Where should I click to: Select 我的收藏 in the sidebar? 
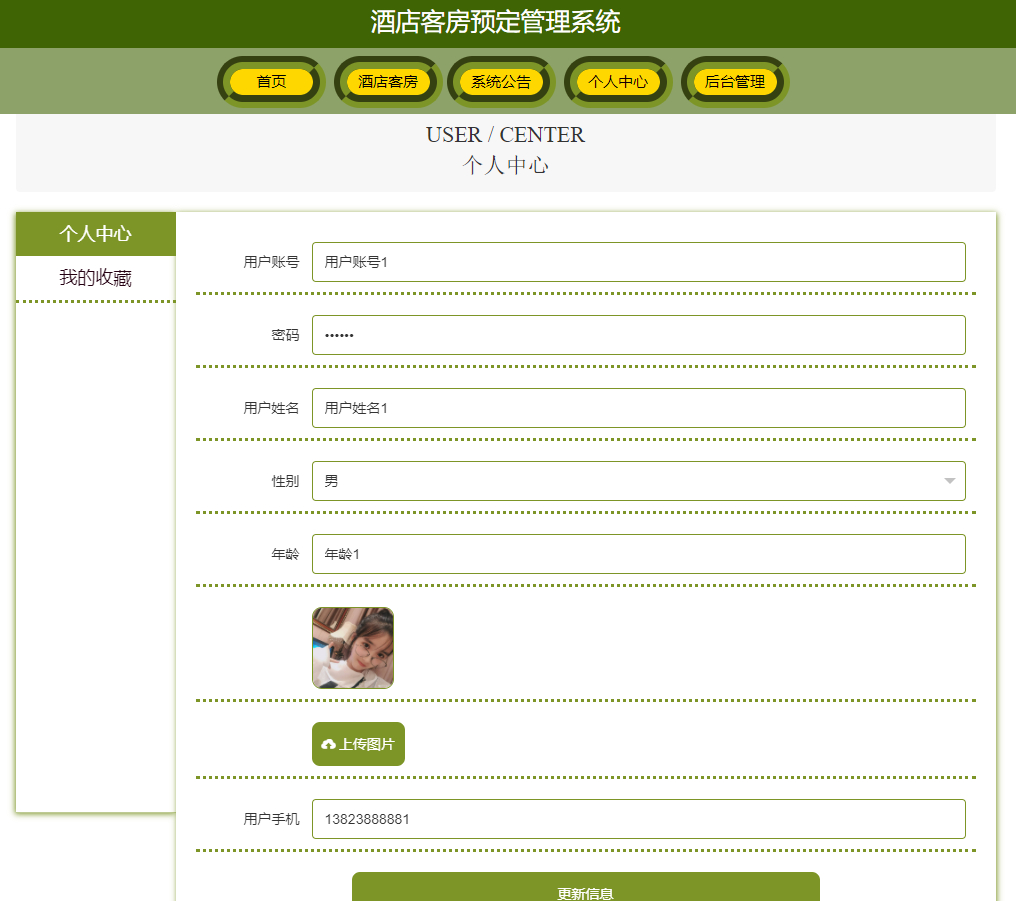click(x=95, y=278)
